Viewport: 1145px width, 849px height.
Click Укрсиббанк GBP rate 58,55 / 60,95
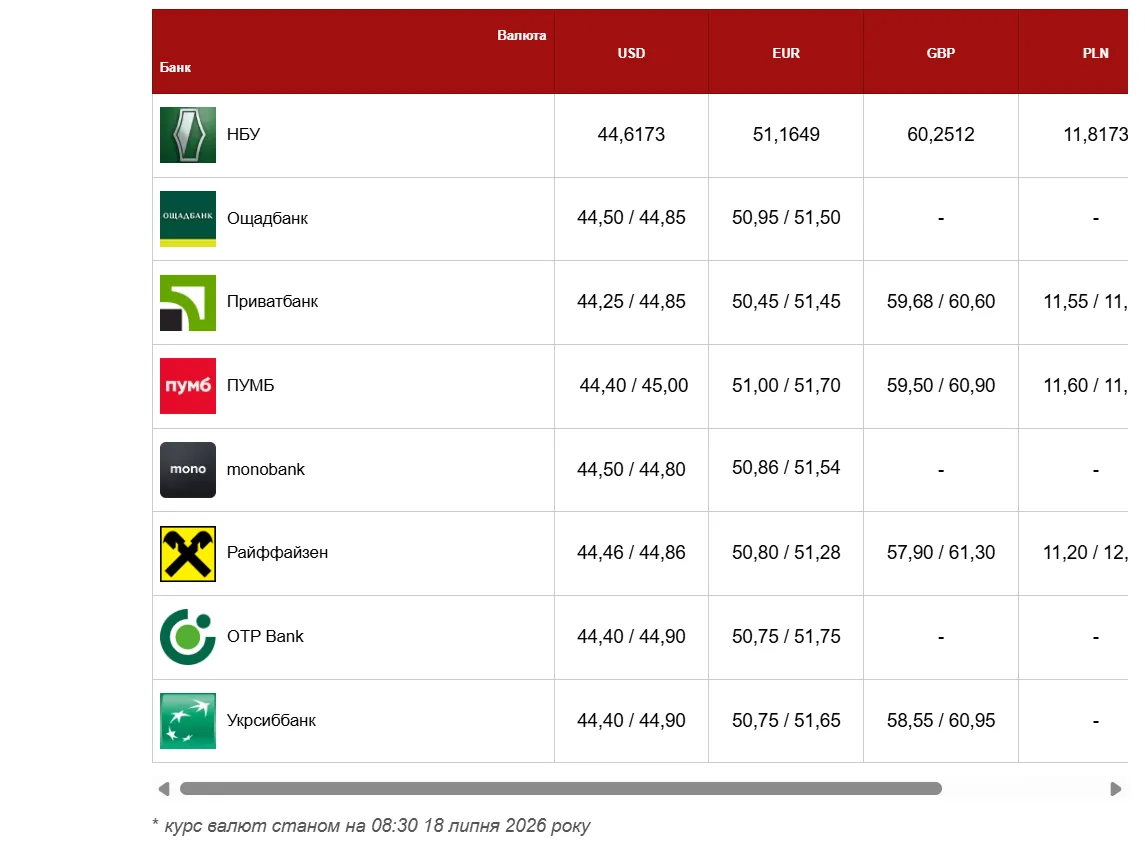[941, 721]
